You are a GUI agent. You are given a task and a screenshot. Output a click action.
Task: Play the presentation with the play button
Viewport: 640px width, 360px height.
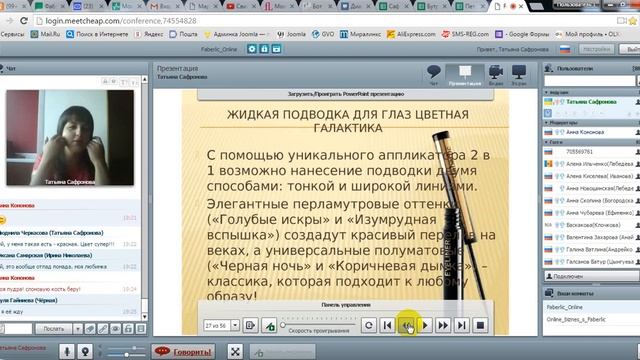[424, 325]
